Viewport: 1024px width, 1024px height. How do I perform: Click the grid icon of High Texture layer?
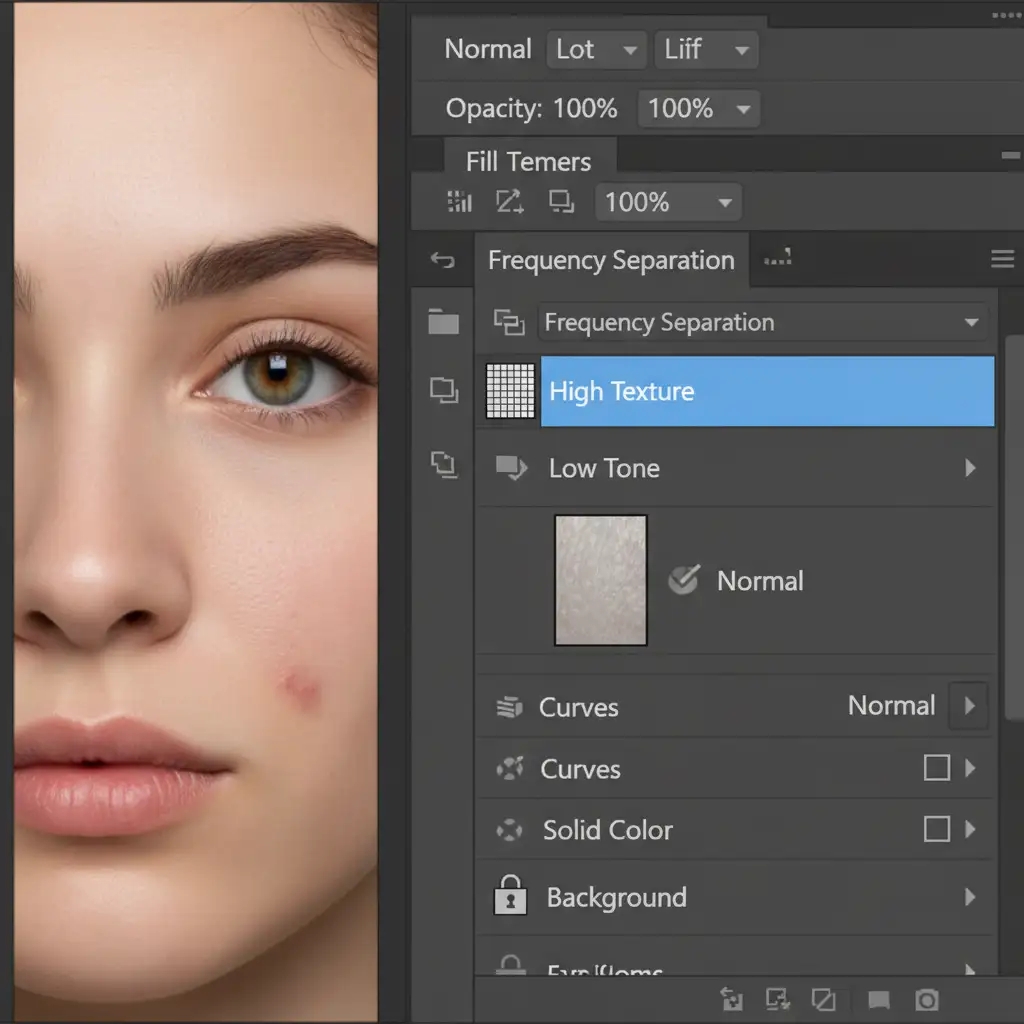[x=510, y=391]
